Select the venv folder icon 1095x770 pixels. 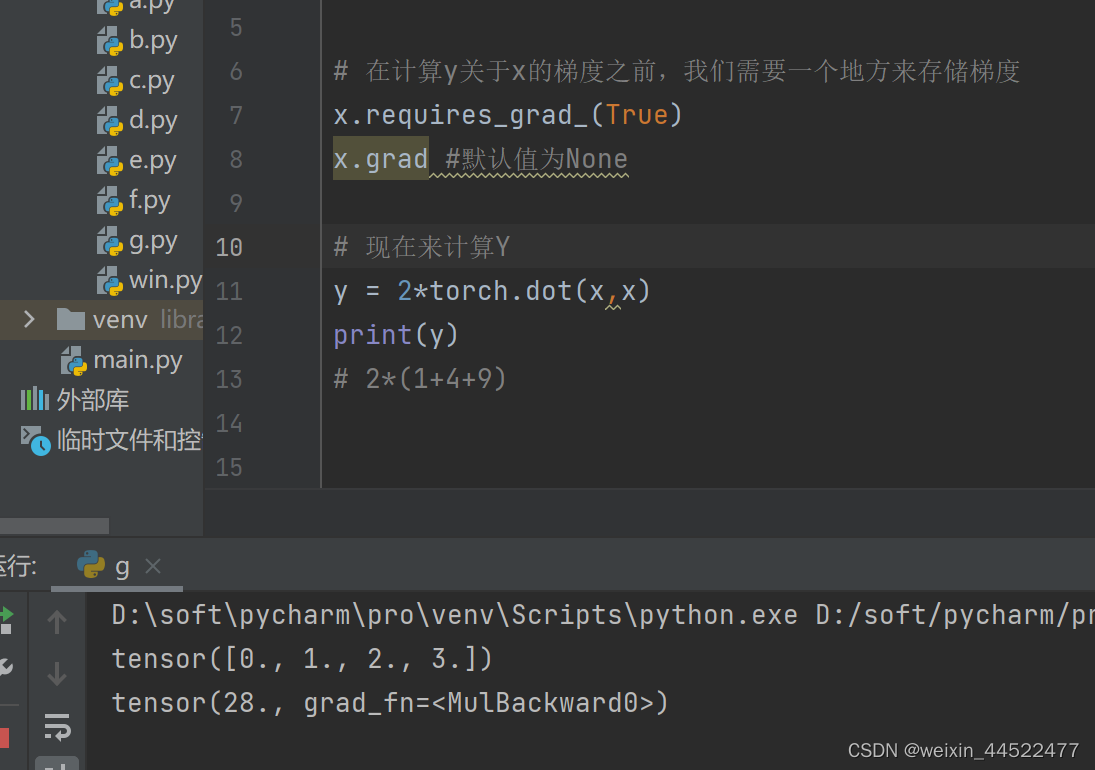tap(71, 320)
